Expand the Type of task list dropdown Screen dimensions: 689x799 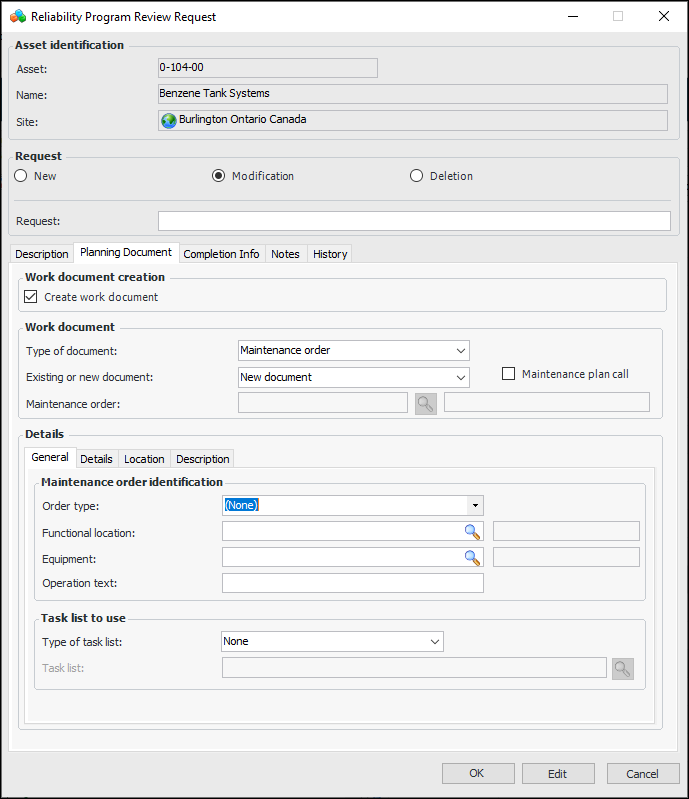coord(332,642)
